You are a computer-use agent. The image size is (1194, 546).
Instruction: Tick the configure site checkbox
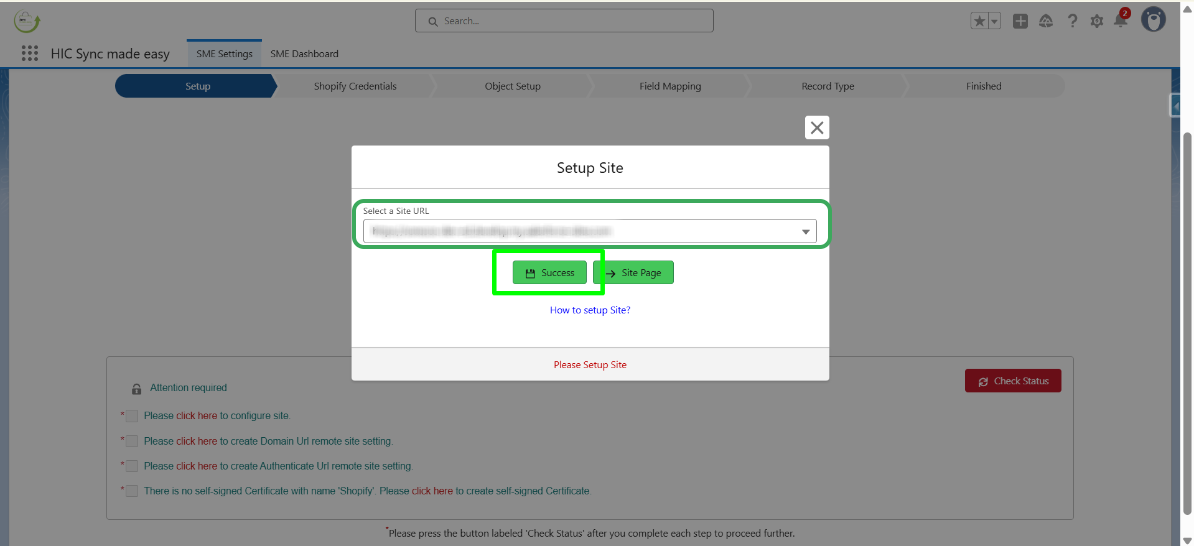[x=131, y=415]
